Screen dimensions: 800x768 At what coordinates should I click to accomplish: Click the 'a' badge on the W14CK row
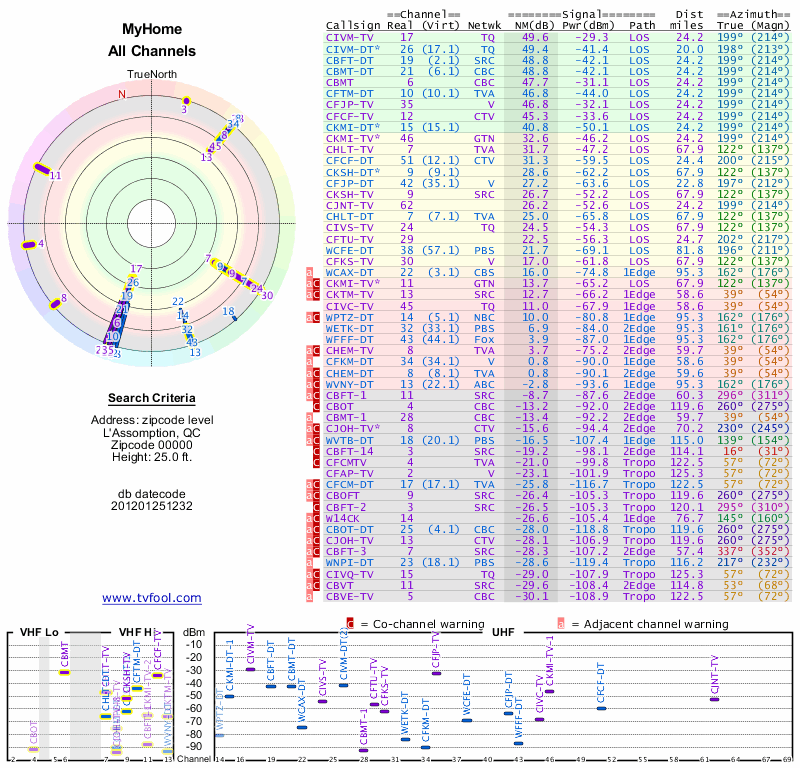[x=309, y=518]
